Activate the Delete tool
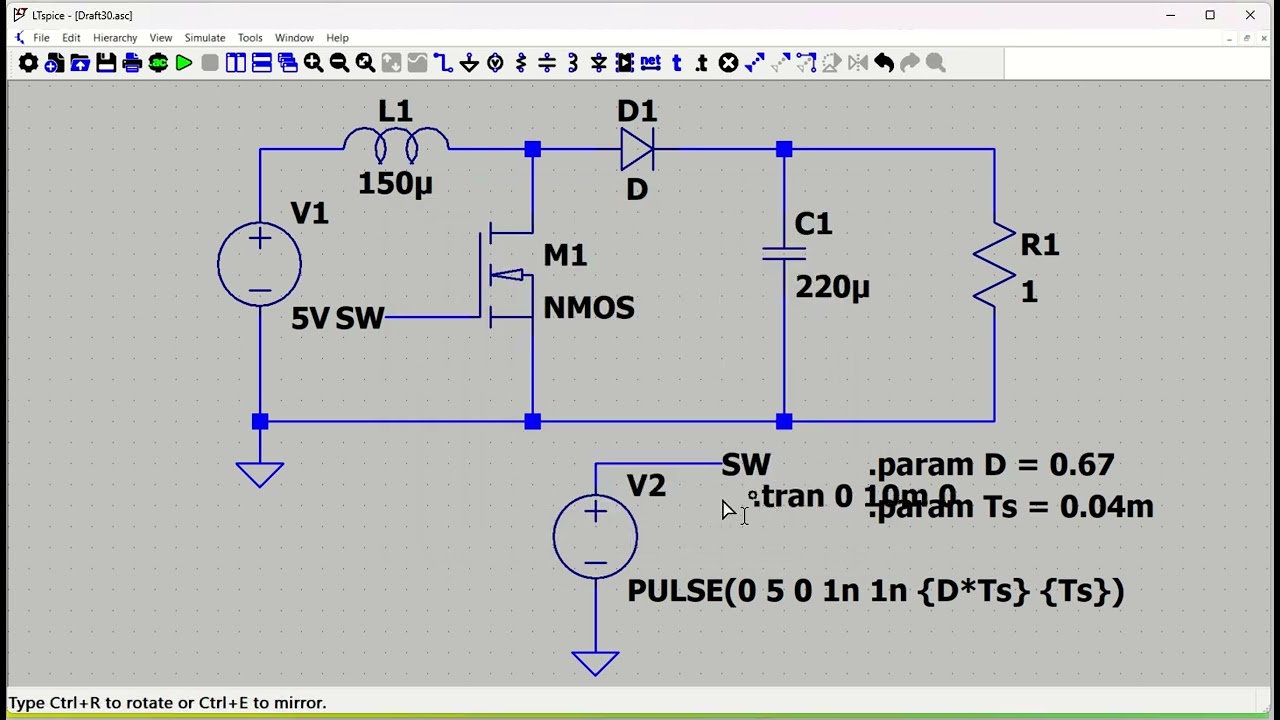The width and height of the screenshot is (1280, 720). [728, 63]
